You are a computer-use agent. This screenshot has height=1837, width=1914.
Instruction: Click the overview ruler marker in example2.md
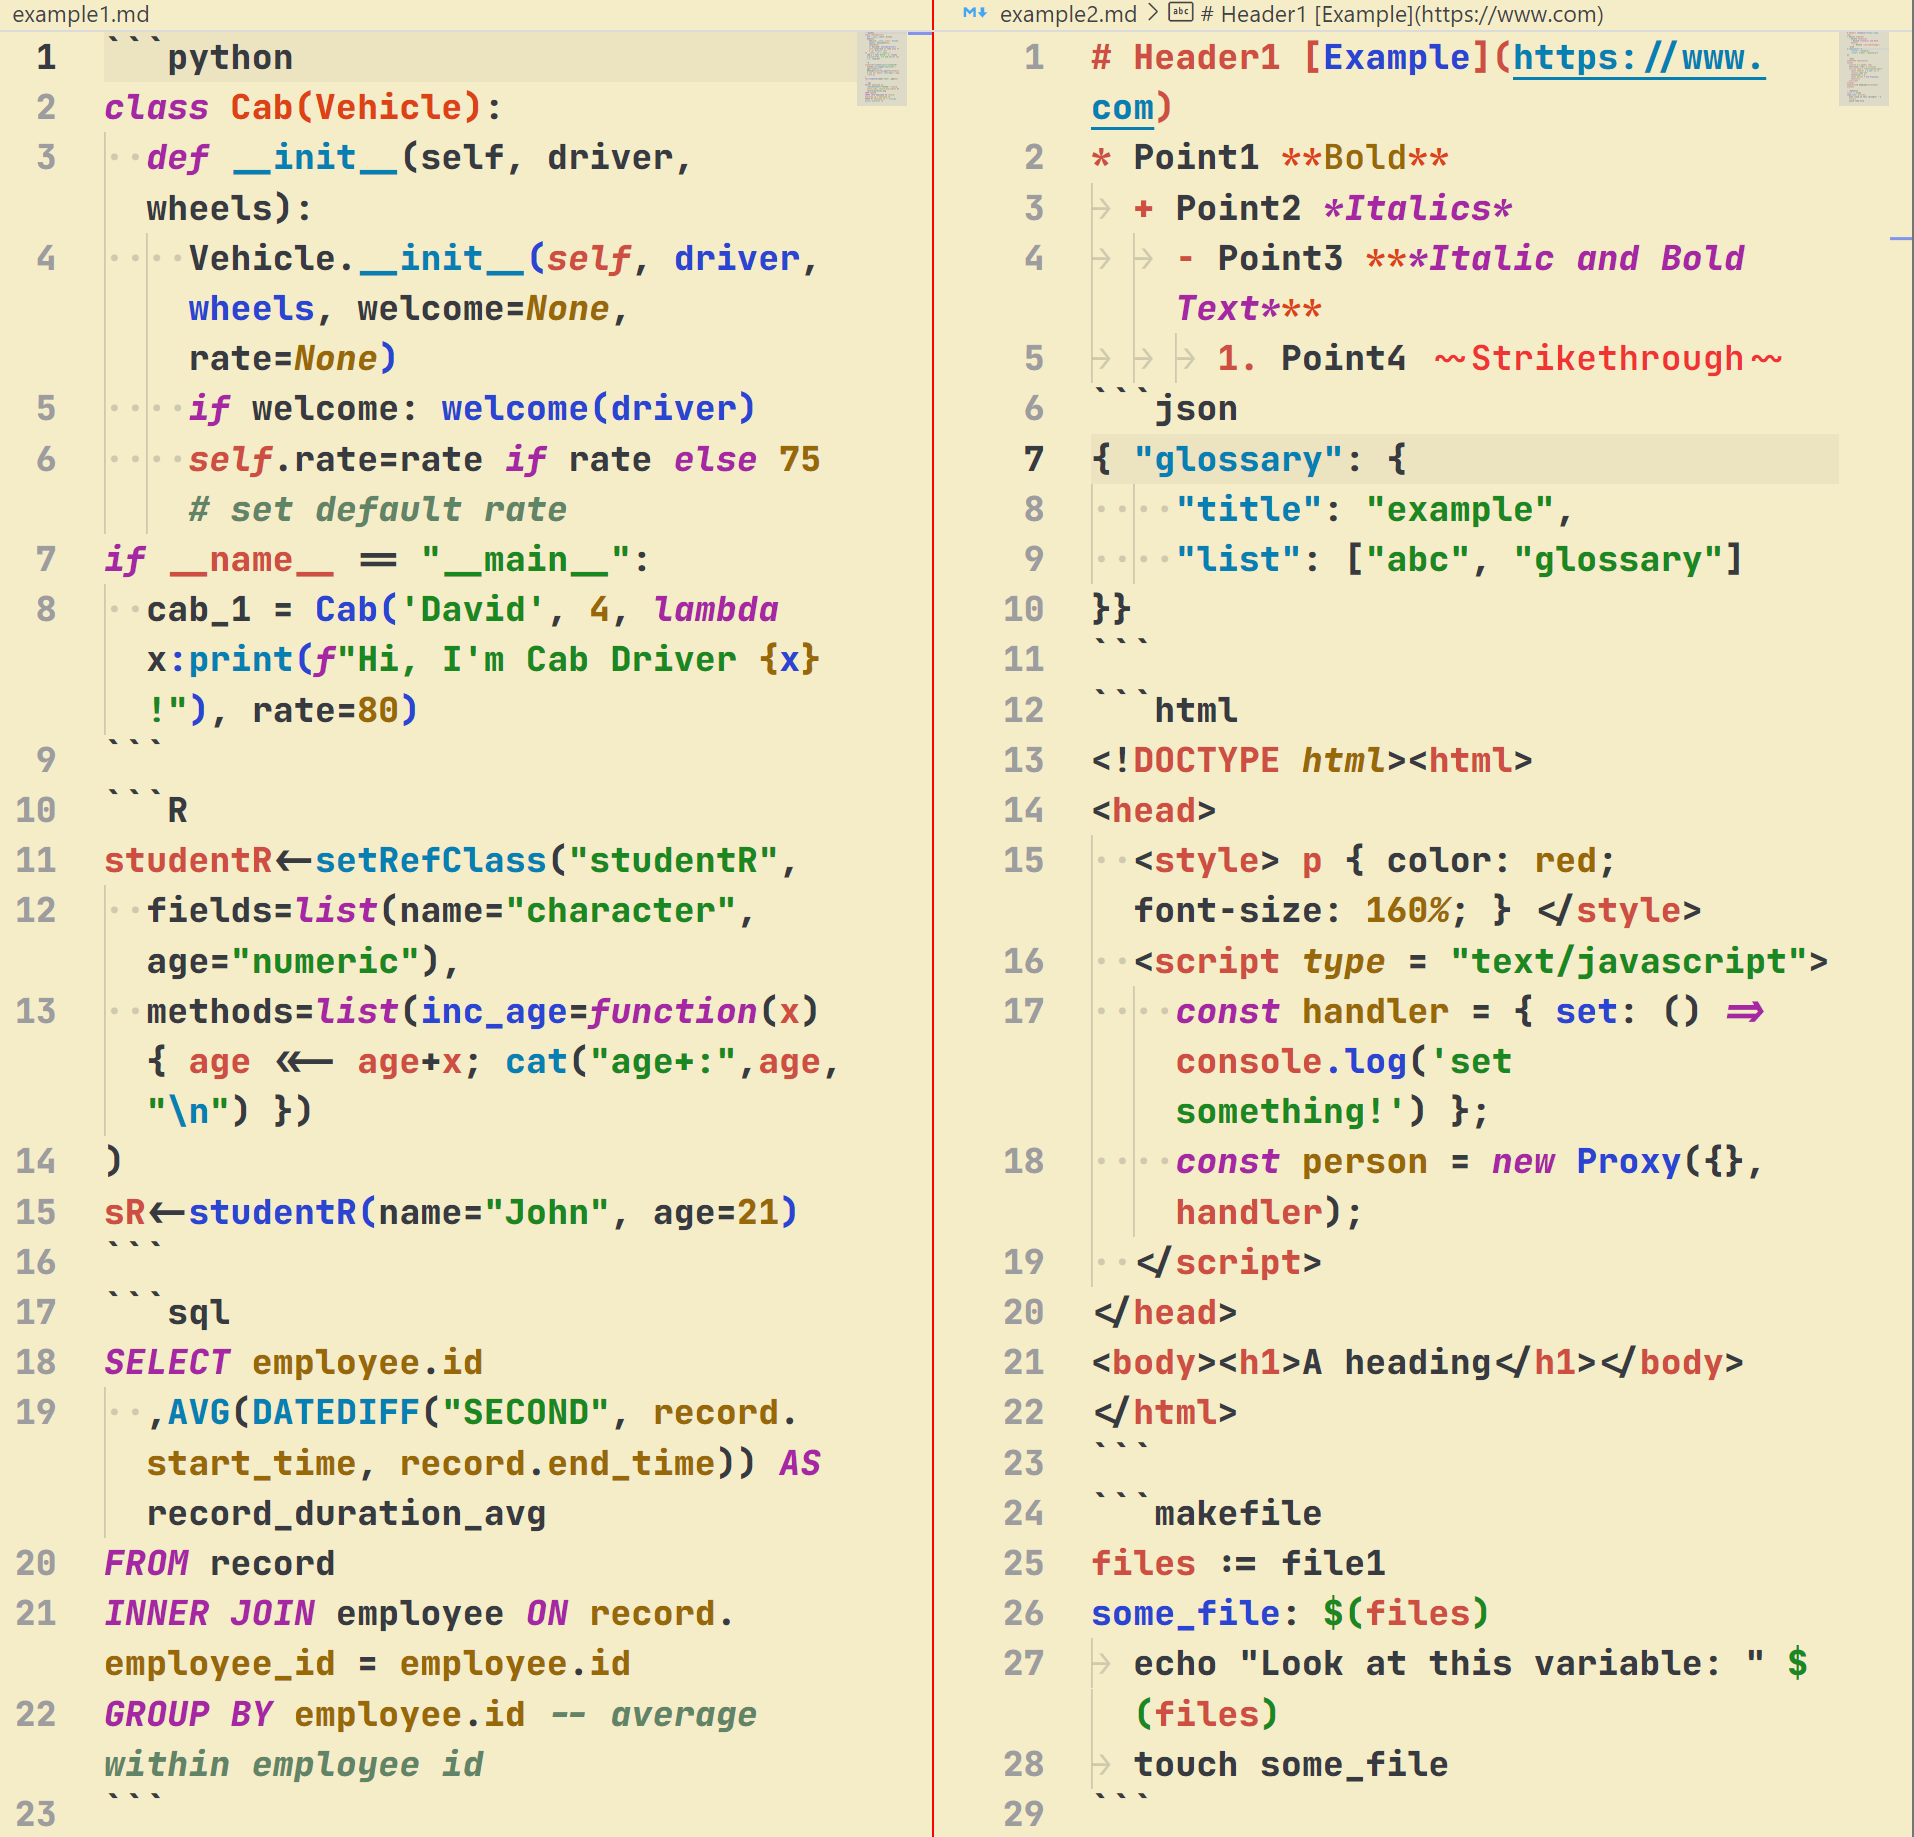click(1901, 239)
